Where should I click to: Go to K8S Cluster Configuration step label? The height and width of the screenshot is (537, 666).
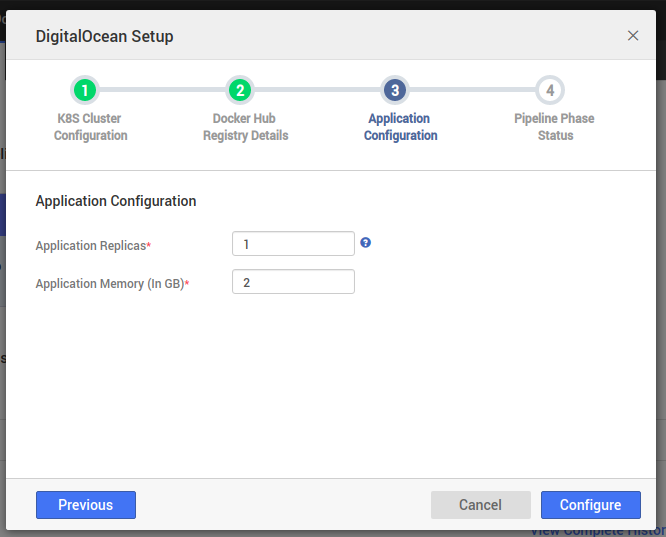click(90, 127)
